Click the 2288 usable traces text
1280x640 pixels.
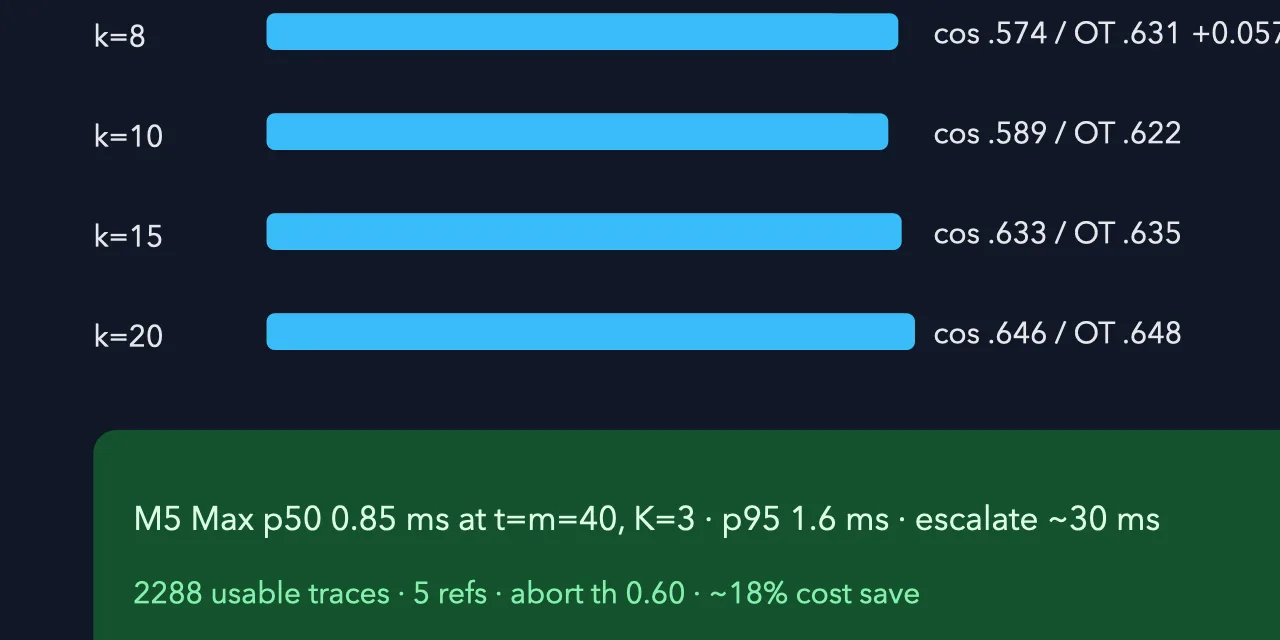(x=261, y=594)
